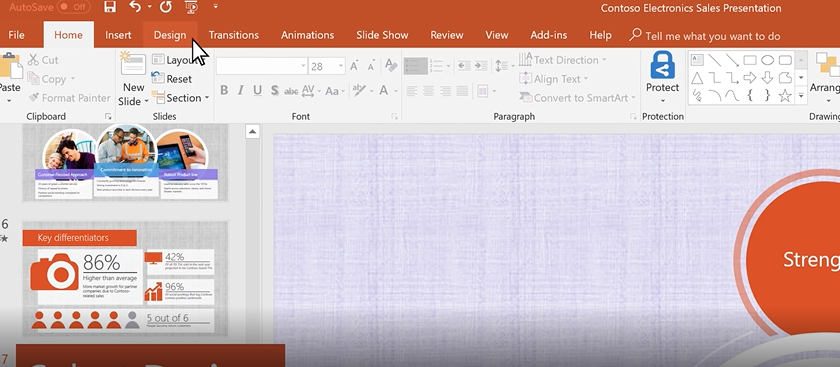Open Align Text dropdown
The image size is (840, 367).
[553, 79]
